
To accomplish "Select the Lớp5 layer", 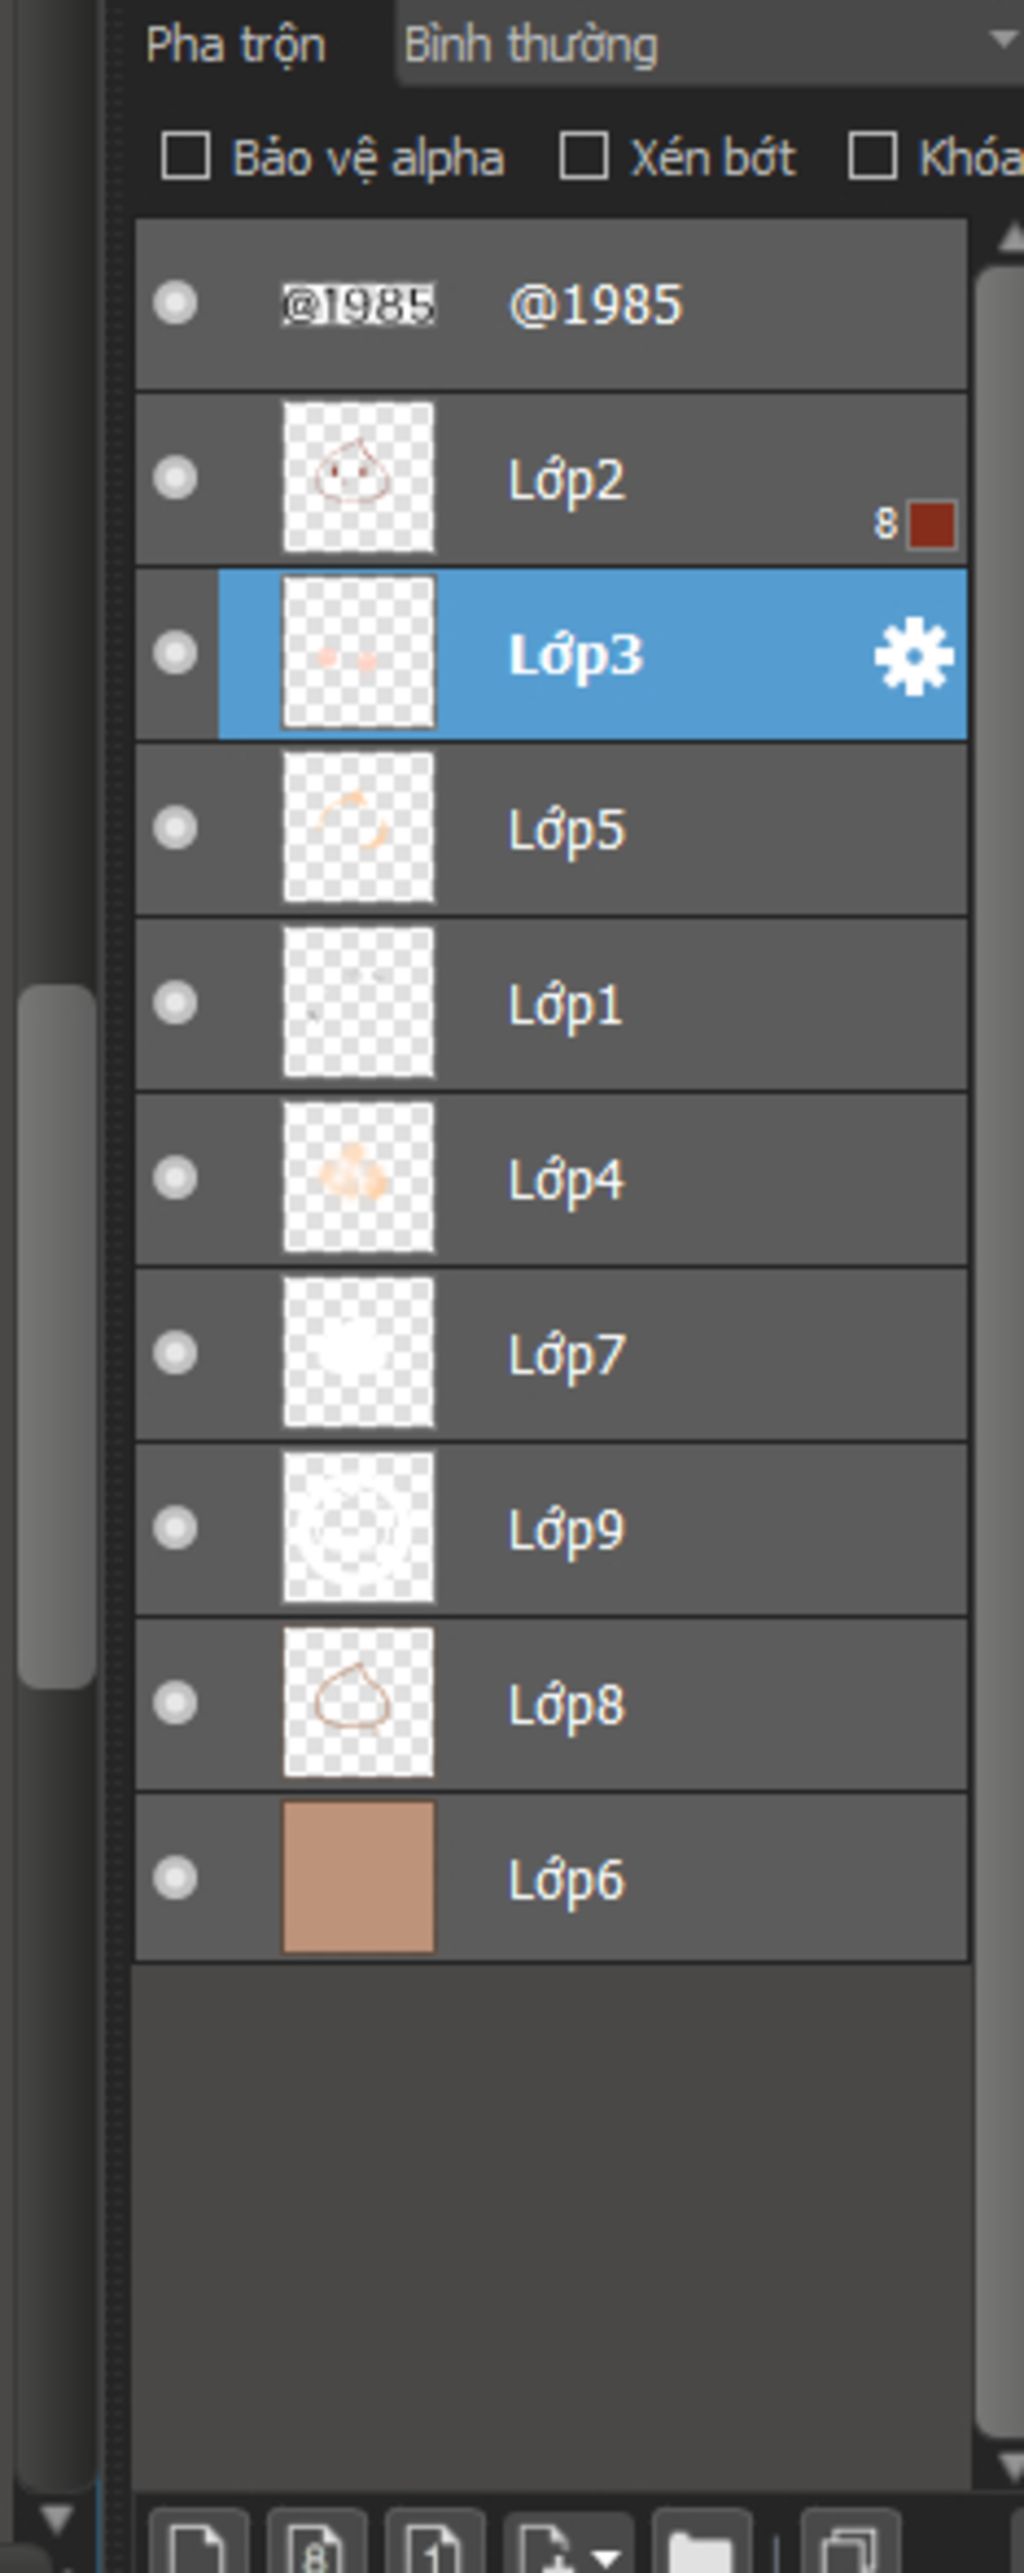I will coord(551,829).
